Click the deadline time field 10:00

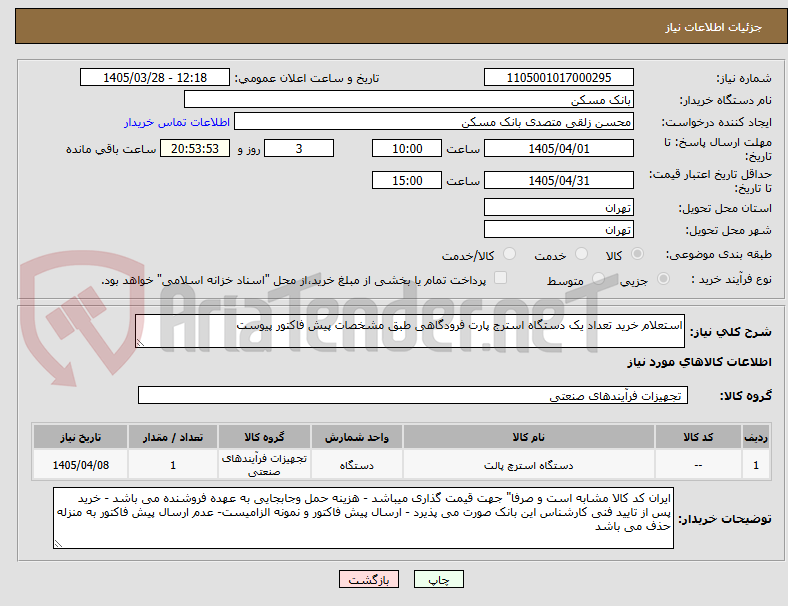pos(407,148)
